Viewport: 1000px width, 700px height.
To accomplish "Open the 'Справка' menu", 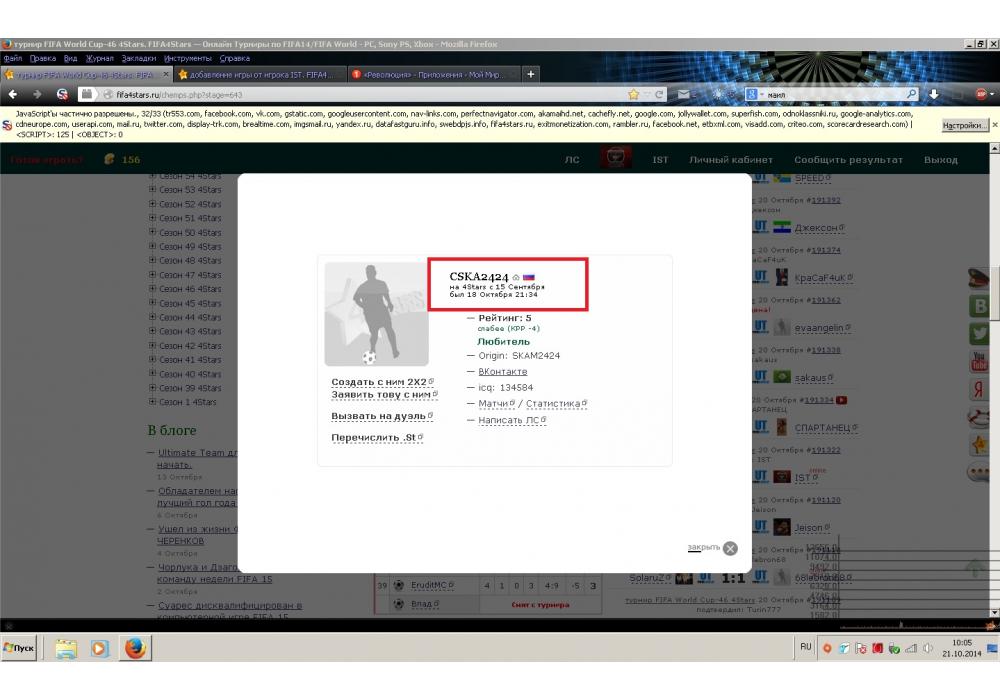I will [x=235, y=58].
